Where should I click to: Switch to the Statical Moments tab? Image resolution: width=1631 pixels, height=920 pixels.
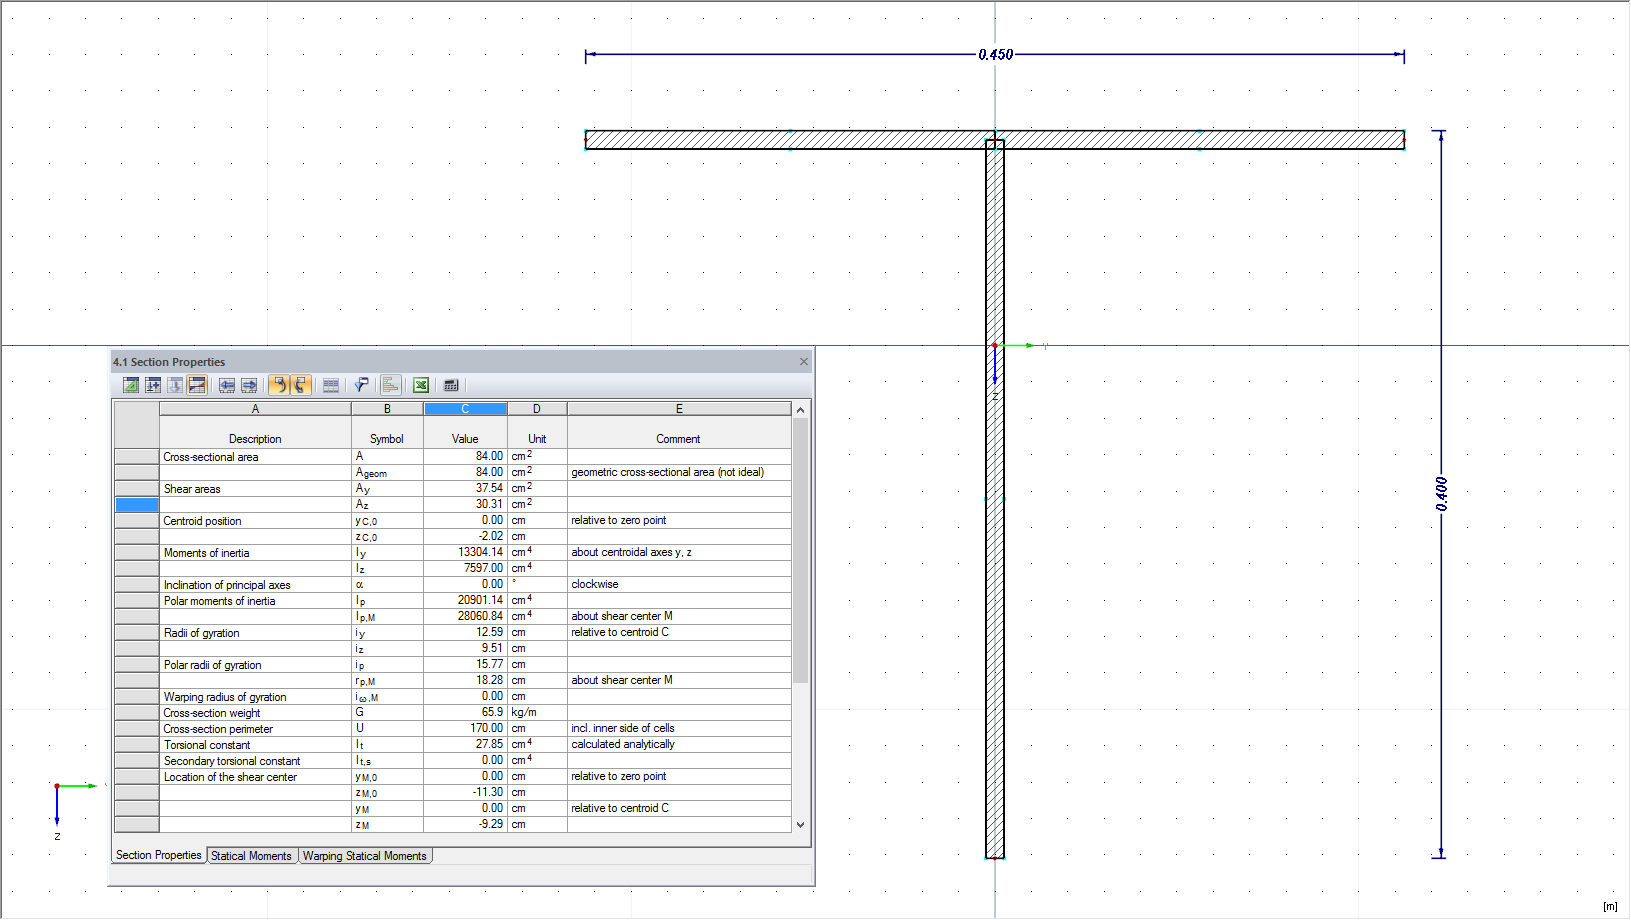coord(252,856)
